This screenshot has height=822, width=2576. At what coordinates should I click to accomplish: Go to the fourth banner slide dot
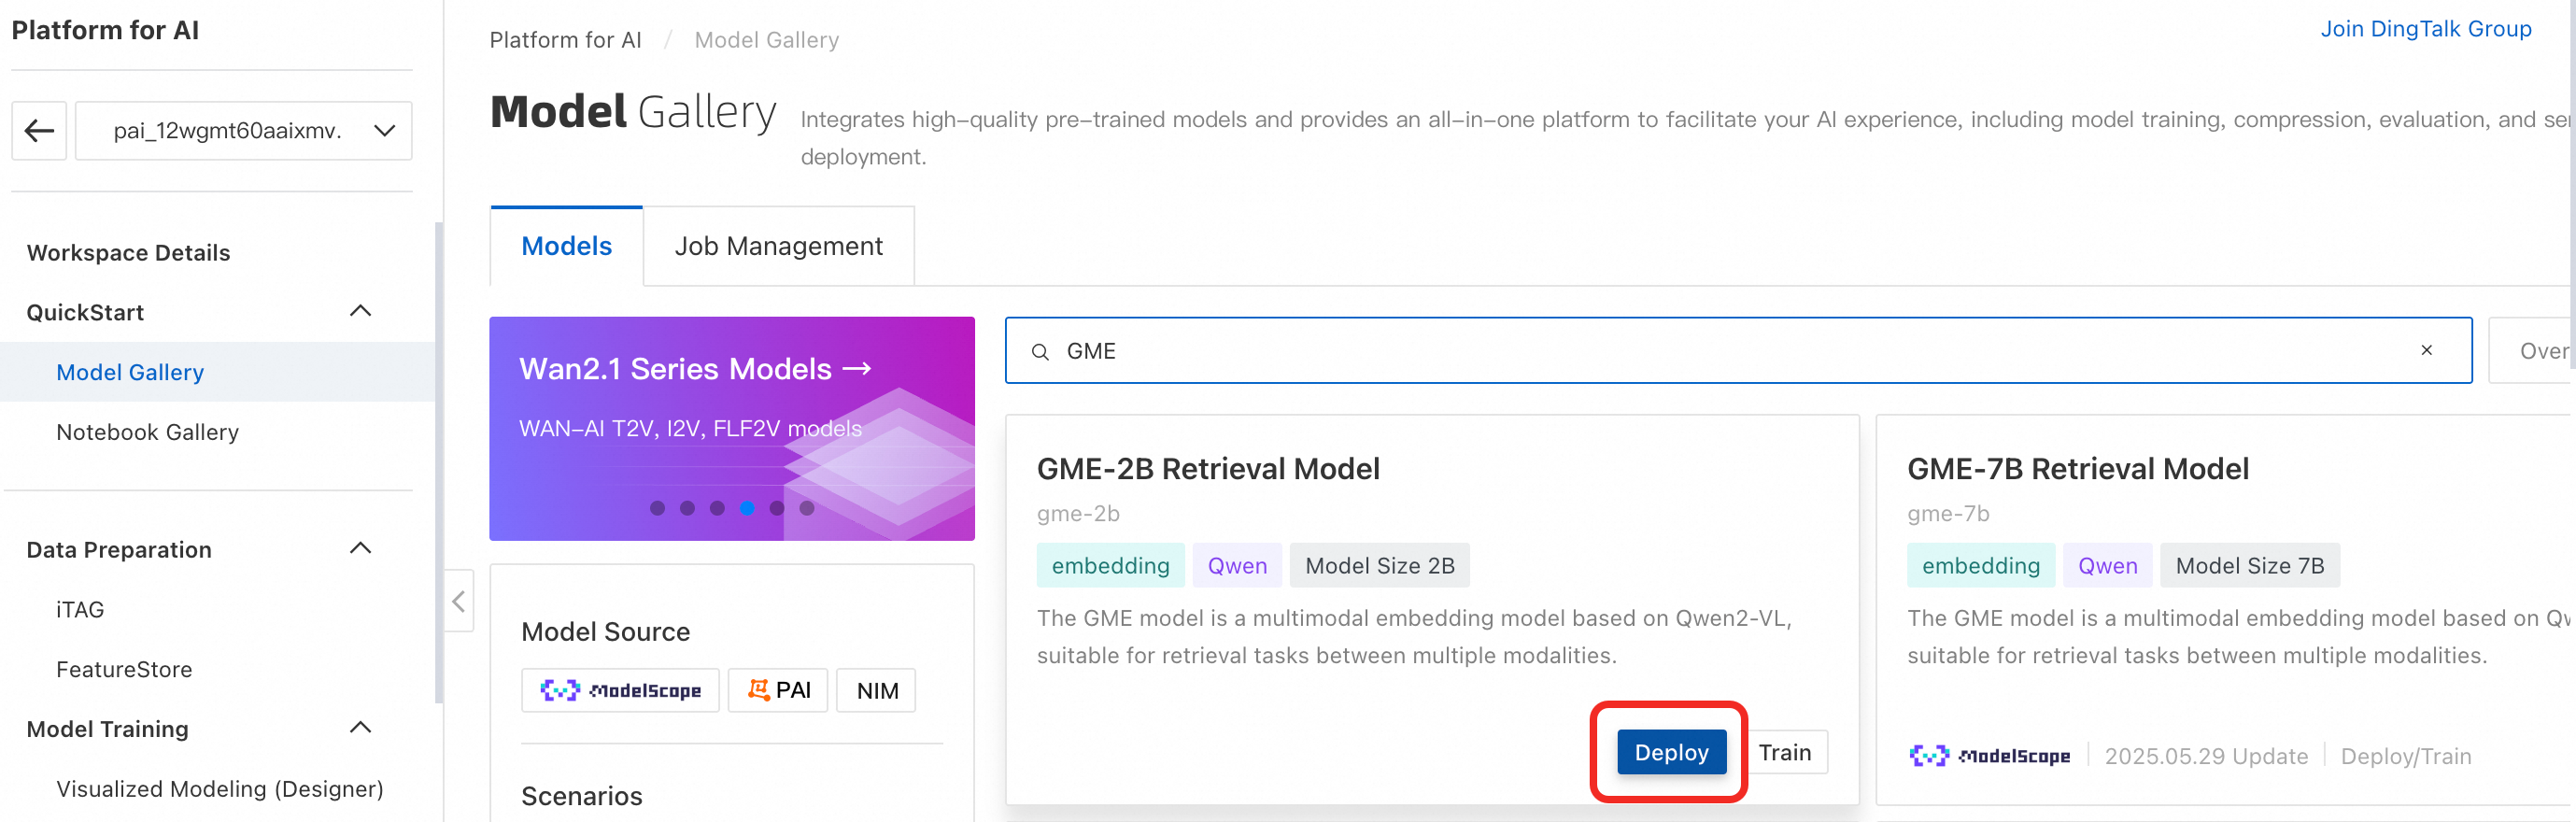747,508
